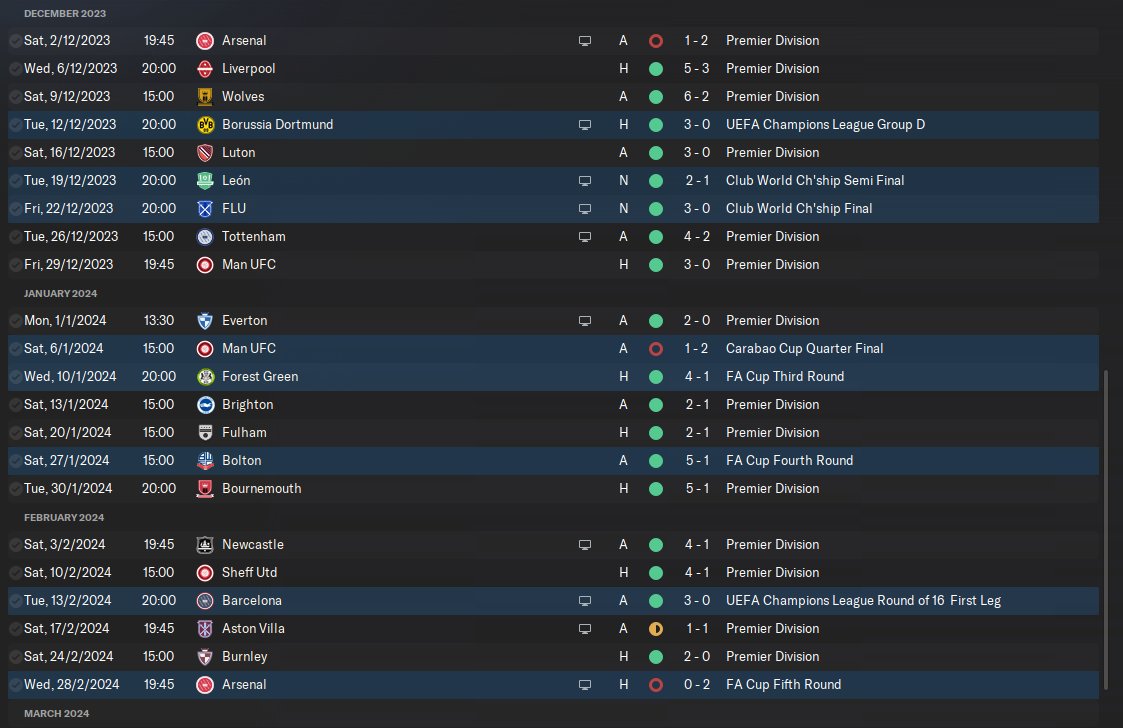This screenshot has width=1123, height=728.
Task: Toggle check mark for Burnley 24/2/2024 fixture
Action: pyautogui.click(x=15, y=657)
